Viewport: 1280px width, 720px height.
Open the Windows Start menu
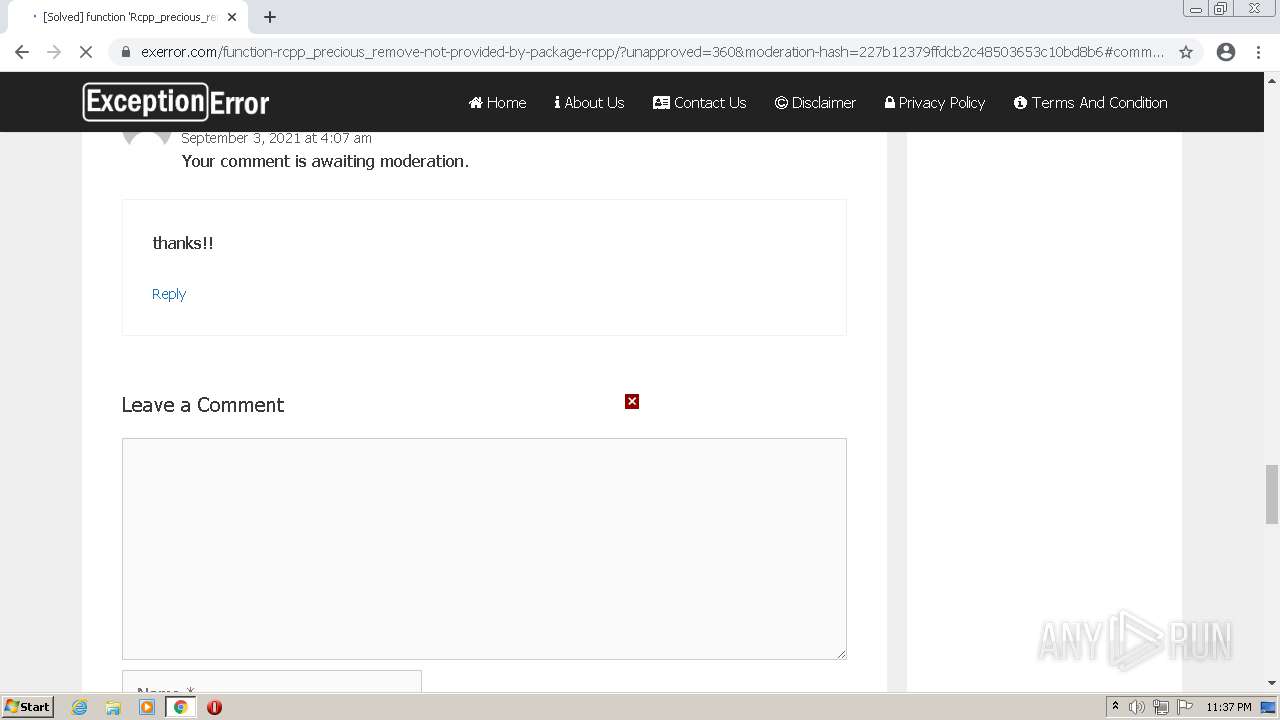(x=27, y=707)
